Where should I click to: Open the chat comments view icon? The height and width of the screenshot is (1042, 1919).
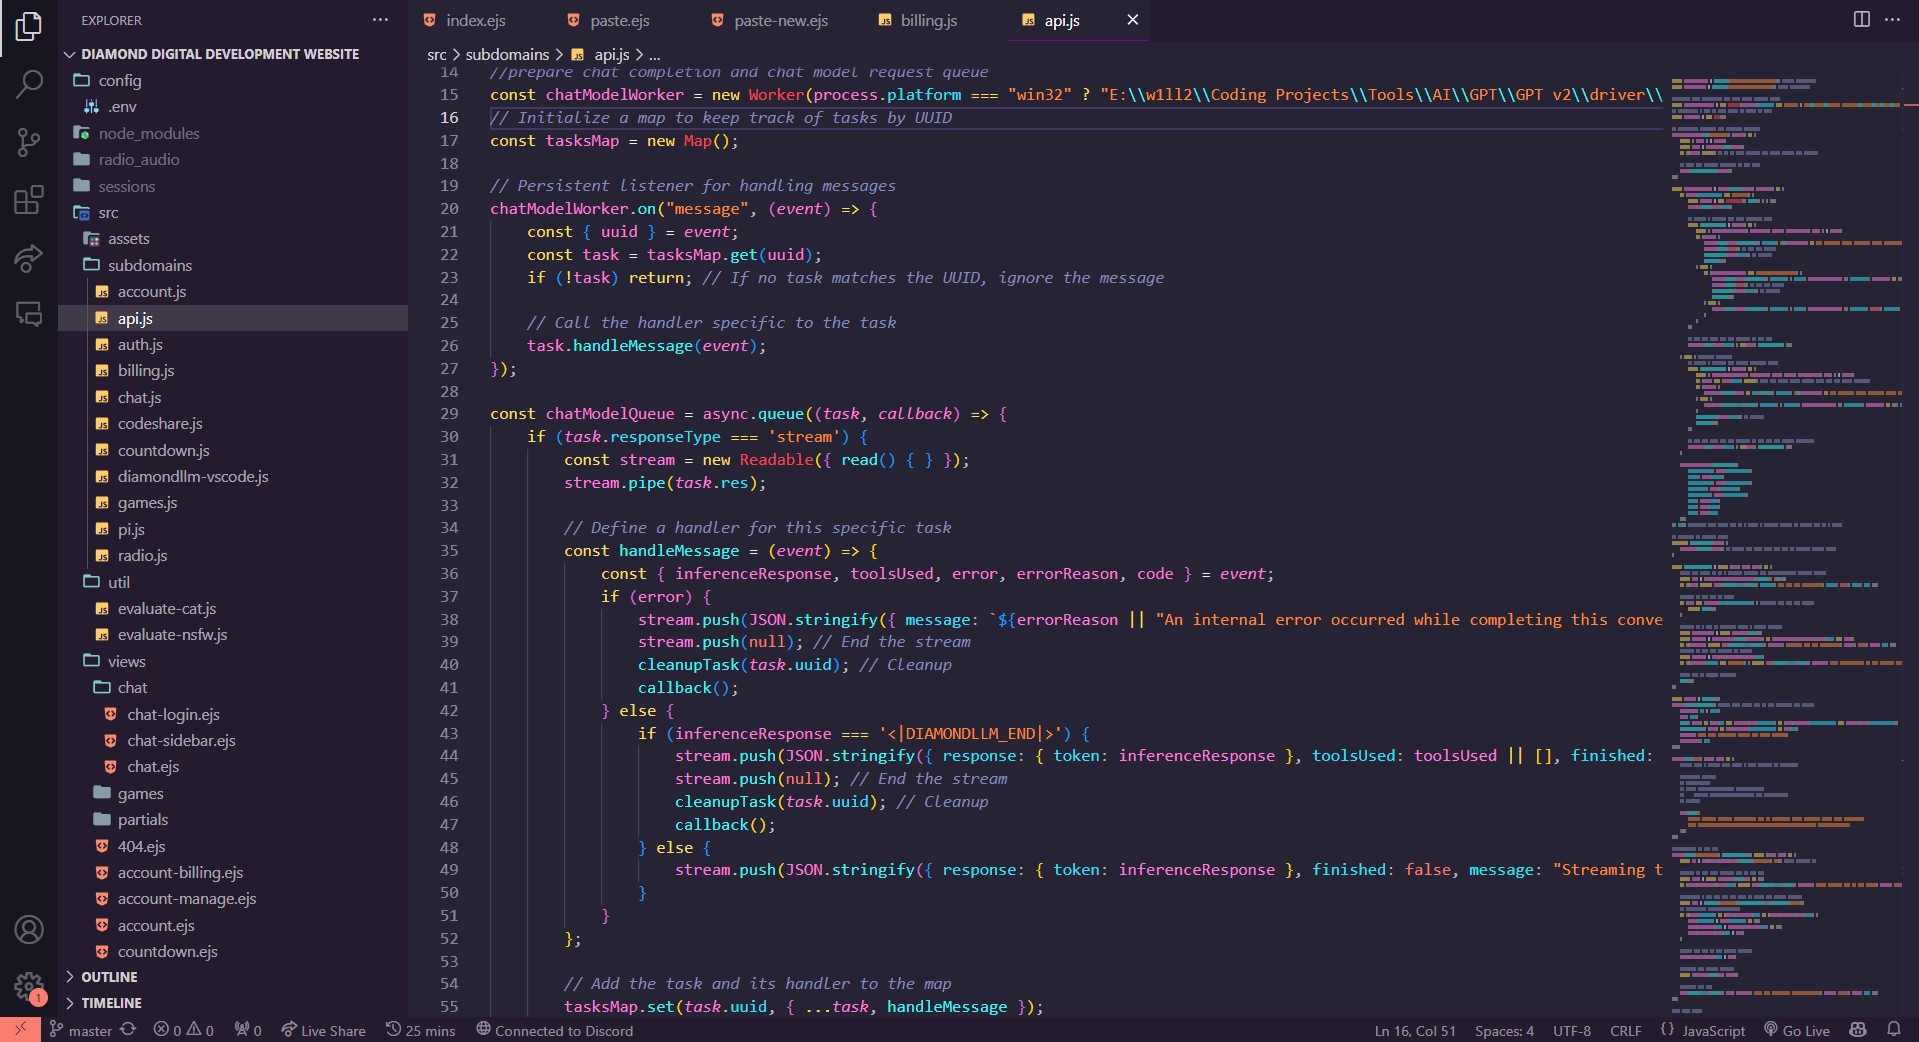[29, 314]
